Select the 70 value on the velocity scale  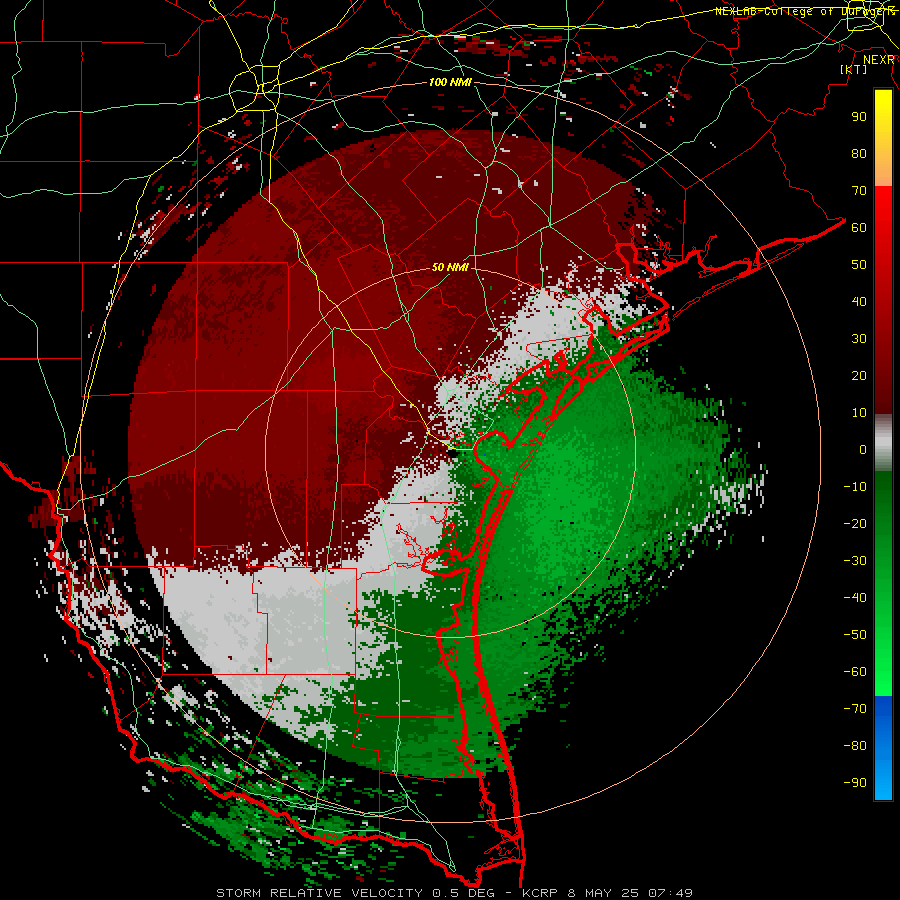click(x=859, y=191)
